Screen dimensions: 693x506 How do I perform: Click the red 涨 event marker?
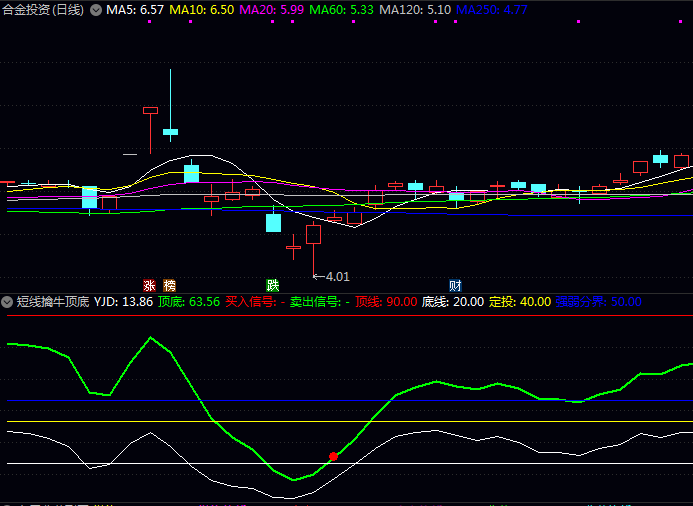(149, 285)
